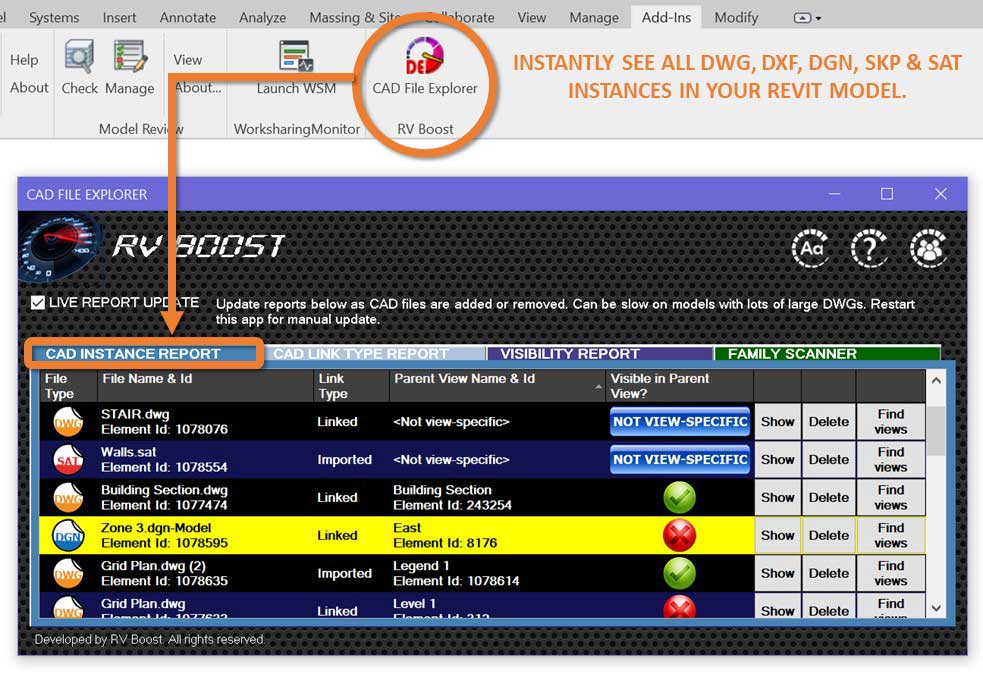Click the DGN icon for Zone 3.dgn-Model
This screenshot has height=674, width=983.
click(68, 535)
